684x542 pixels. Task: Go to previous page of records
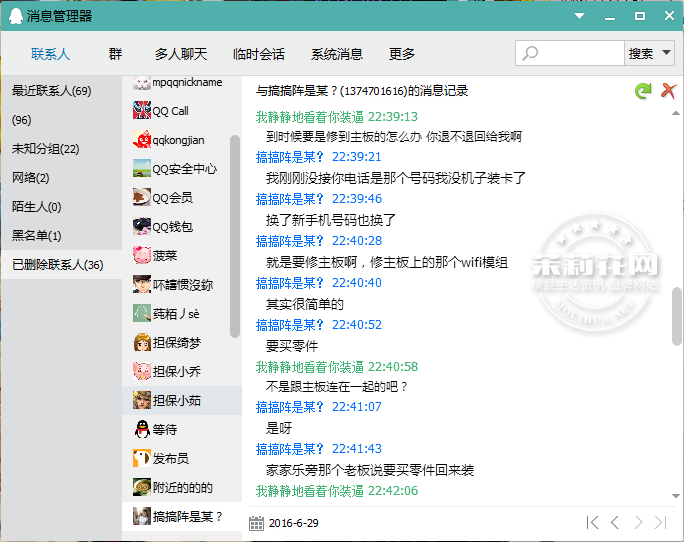pyautogui.click(x=615, y=522)
